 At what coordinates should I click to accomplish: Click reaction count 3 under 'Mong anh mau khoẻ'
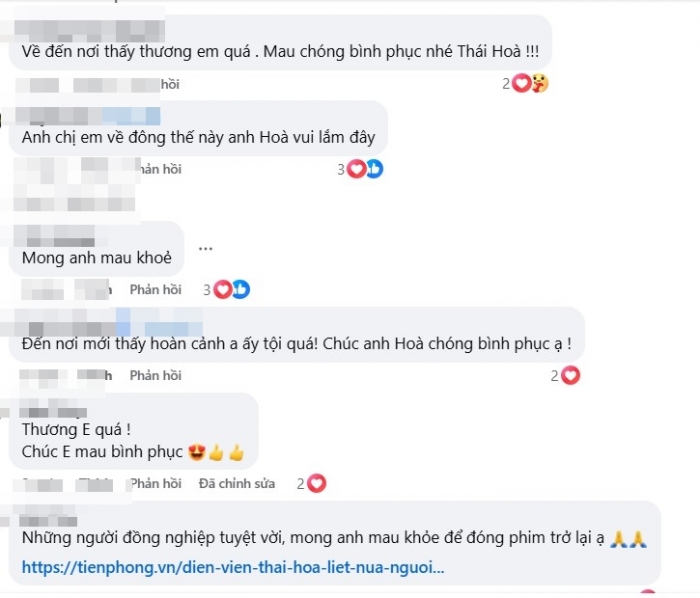(207, 290)
